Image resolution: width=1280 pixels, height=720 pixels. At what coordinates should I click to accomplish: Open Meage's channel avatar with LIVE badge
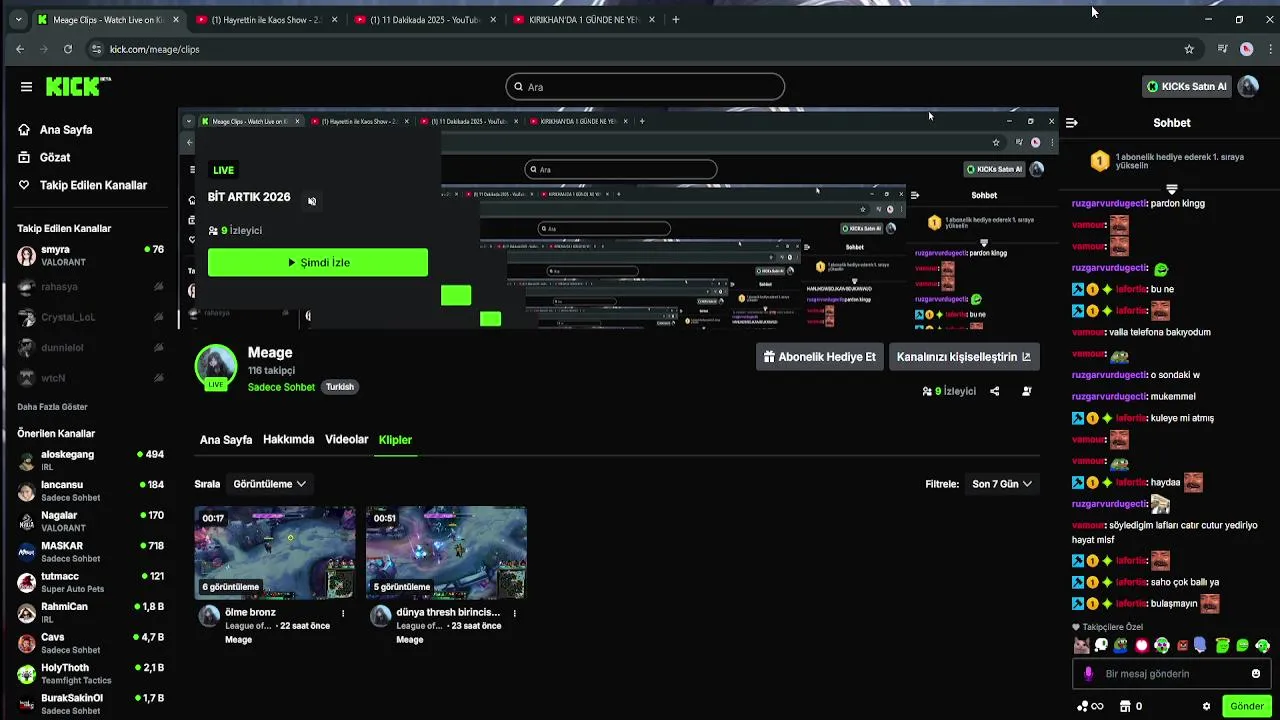216,367
